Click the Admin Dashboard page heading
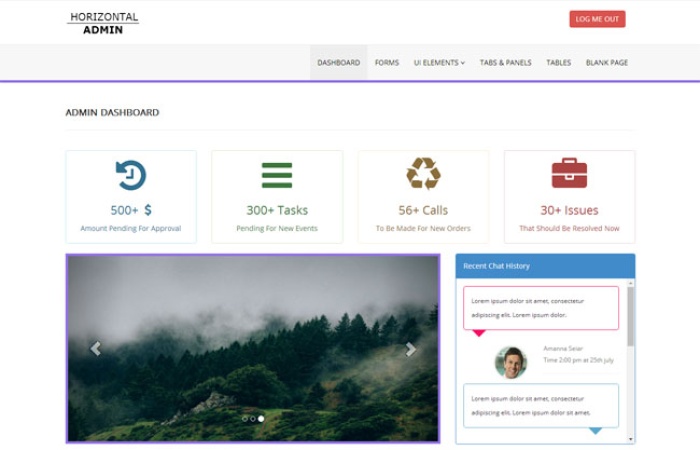 click(112, 112)
